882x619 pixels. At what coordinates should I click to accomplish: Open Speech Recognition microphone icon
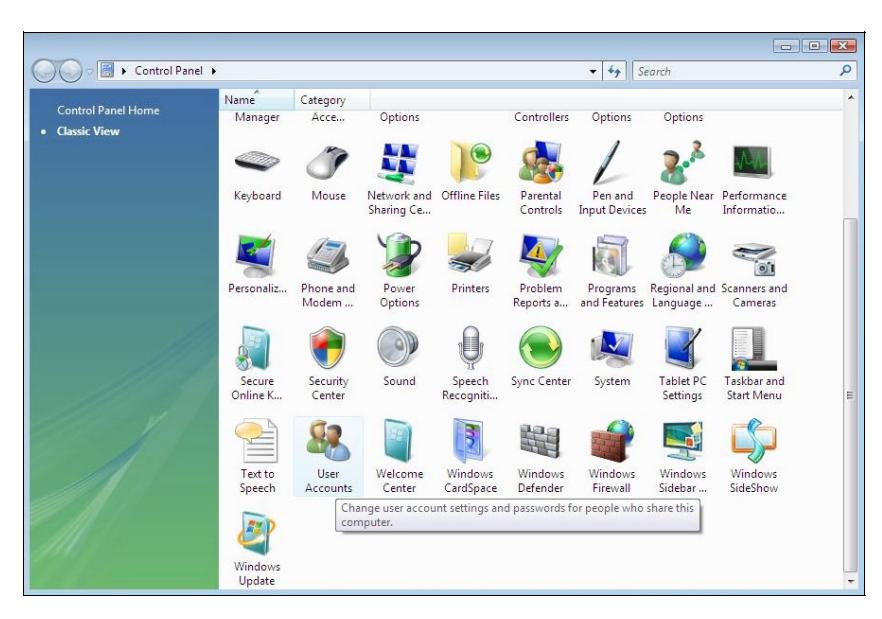(x=470, y=365)
